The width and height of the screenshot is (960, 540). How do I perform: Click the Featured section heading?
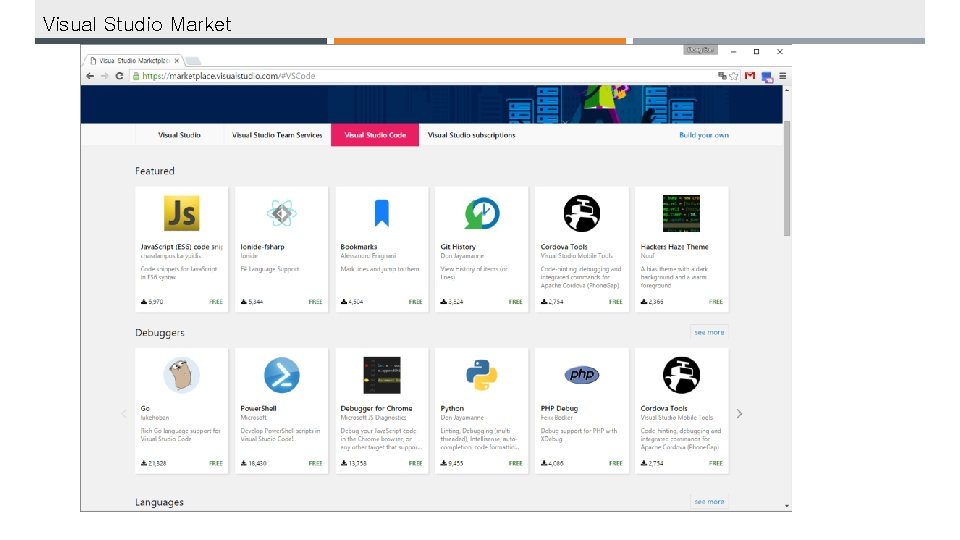tap(155, 171)
